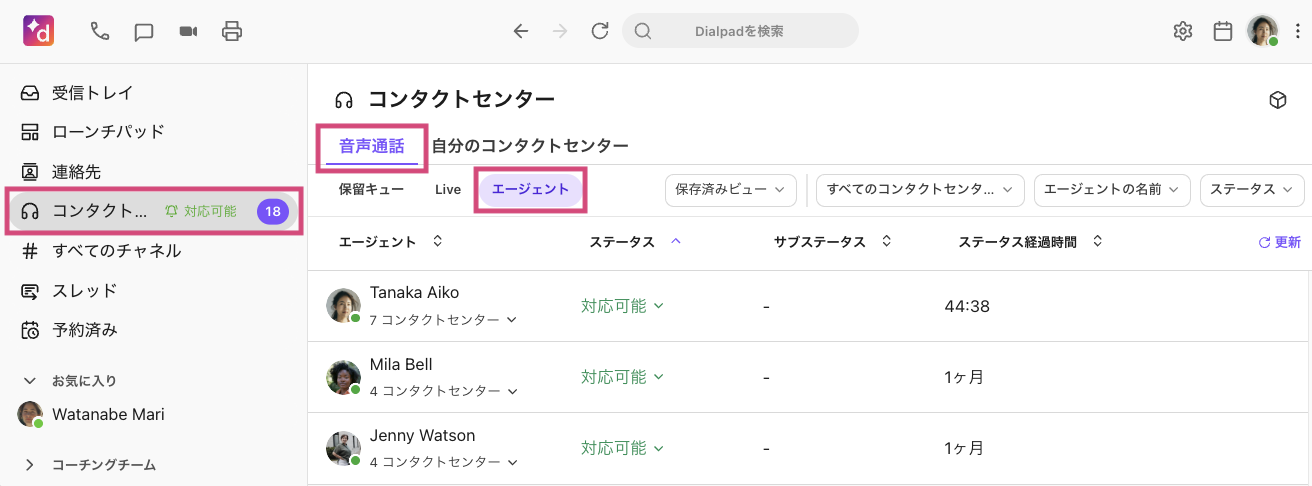
Task: Click the printer fax icon
Action: tap(232, 31)
